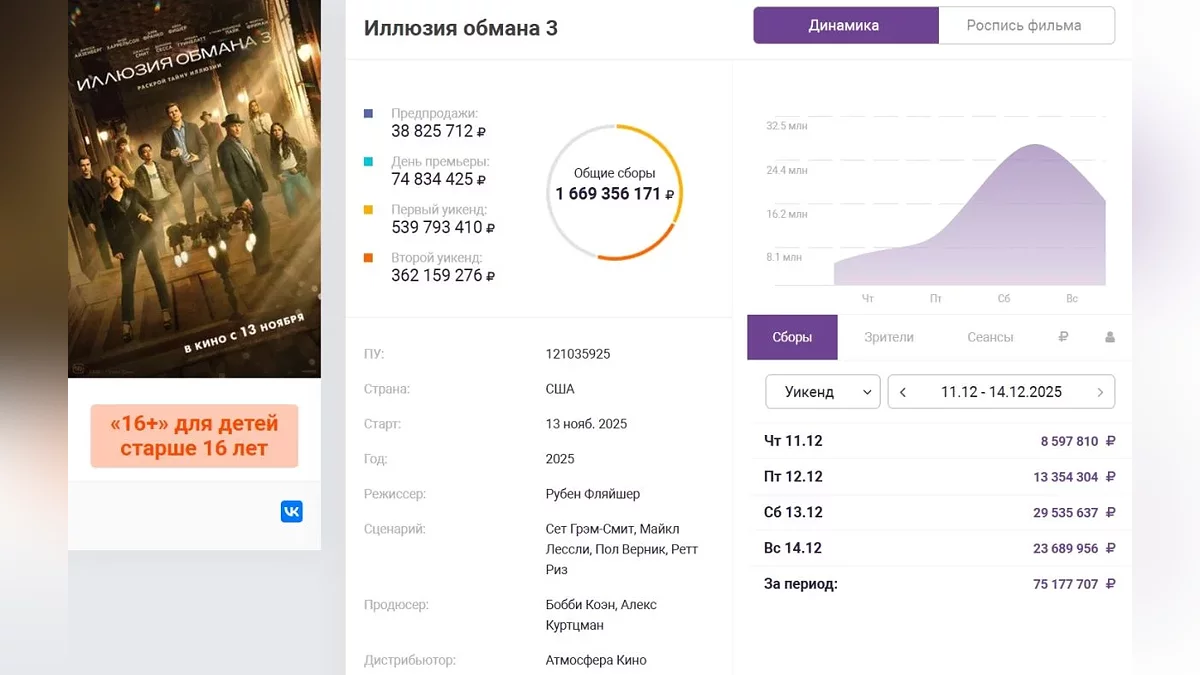Screen dimensions: 1200x675
Task: Switch to viewers person icon view
Action: coord(1109,337)
